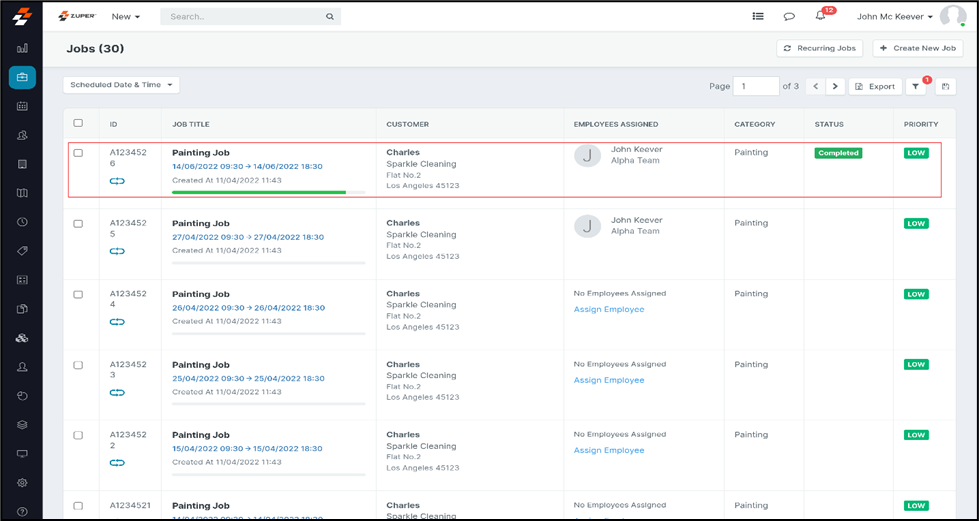Toggle the select-all checkbox in table header

[78, 124]
